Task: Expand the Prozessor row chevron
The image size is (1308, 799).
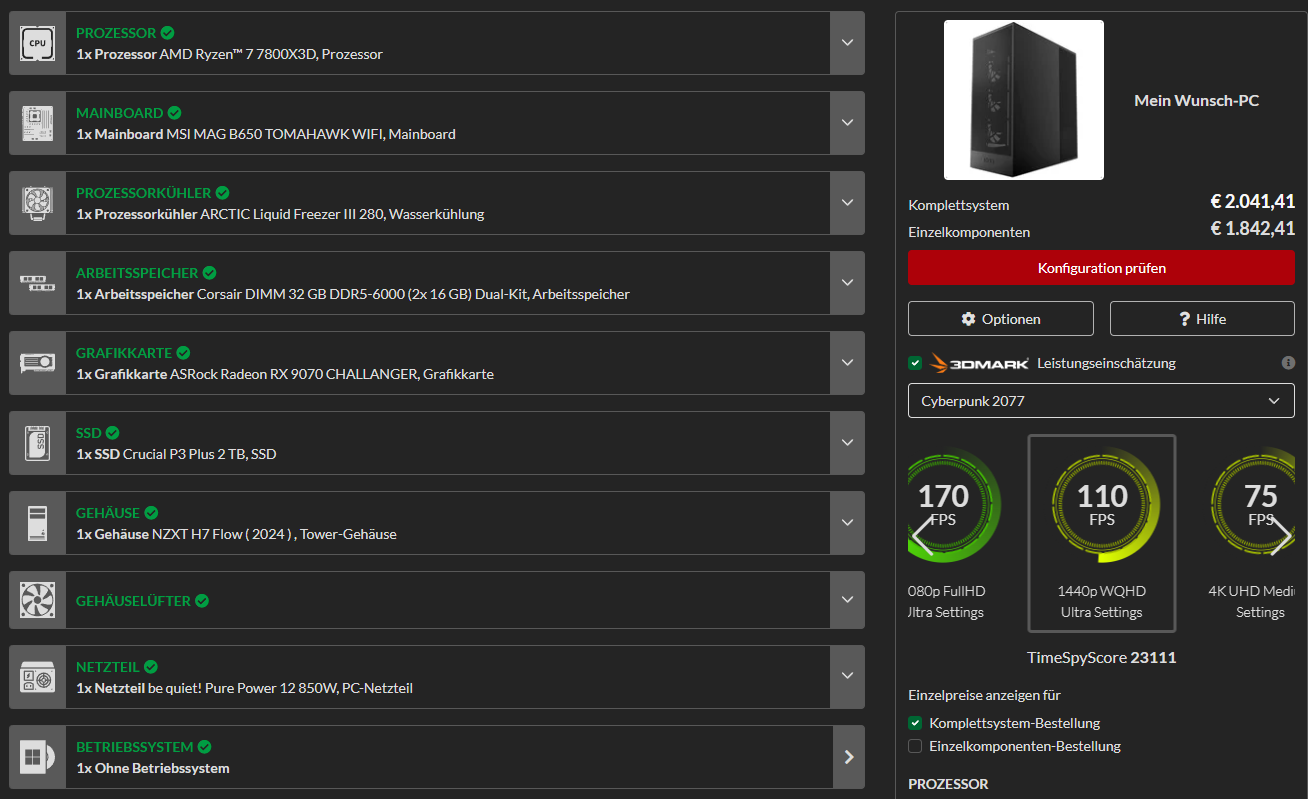Action: coord(847,43)
